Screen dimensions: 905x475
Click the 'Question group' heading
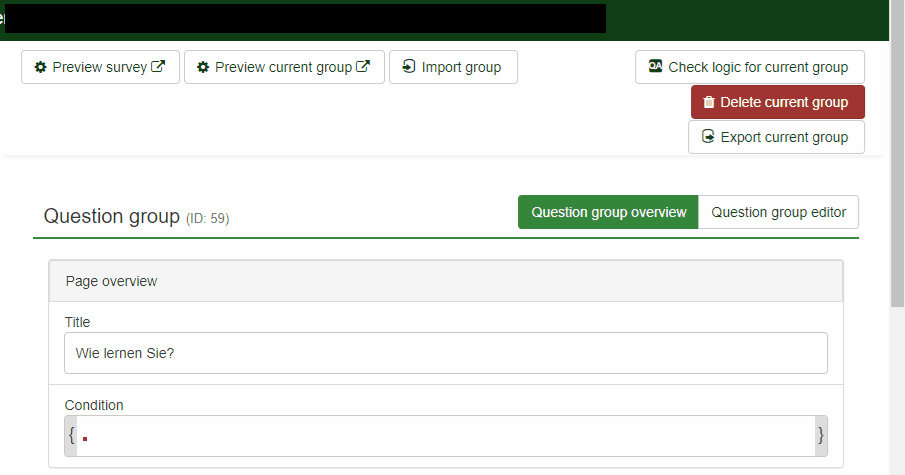click(x=112, y=216)
